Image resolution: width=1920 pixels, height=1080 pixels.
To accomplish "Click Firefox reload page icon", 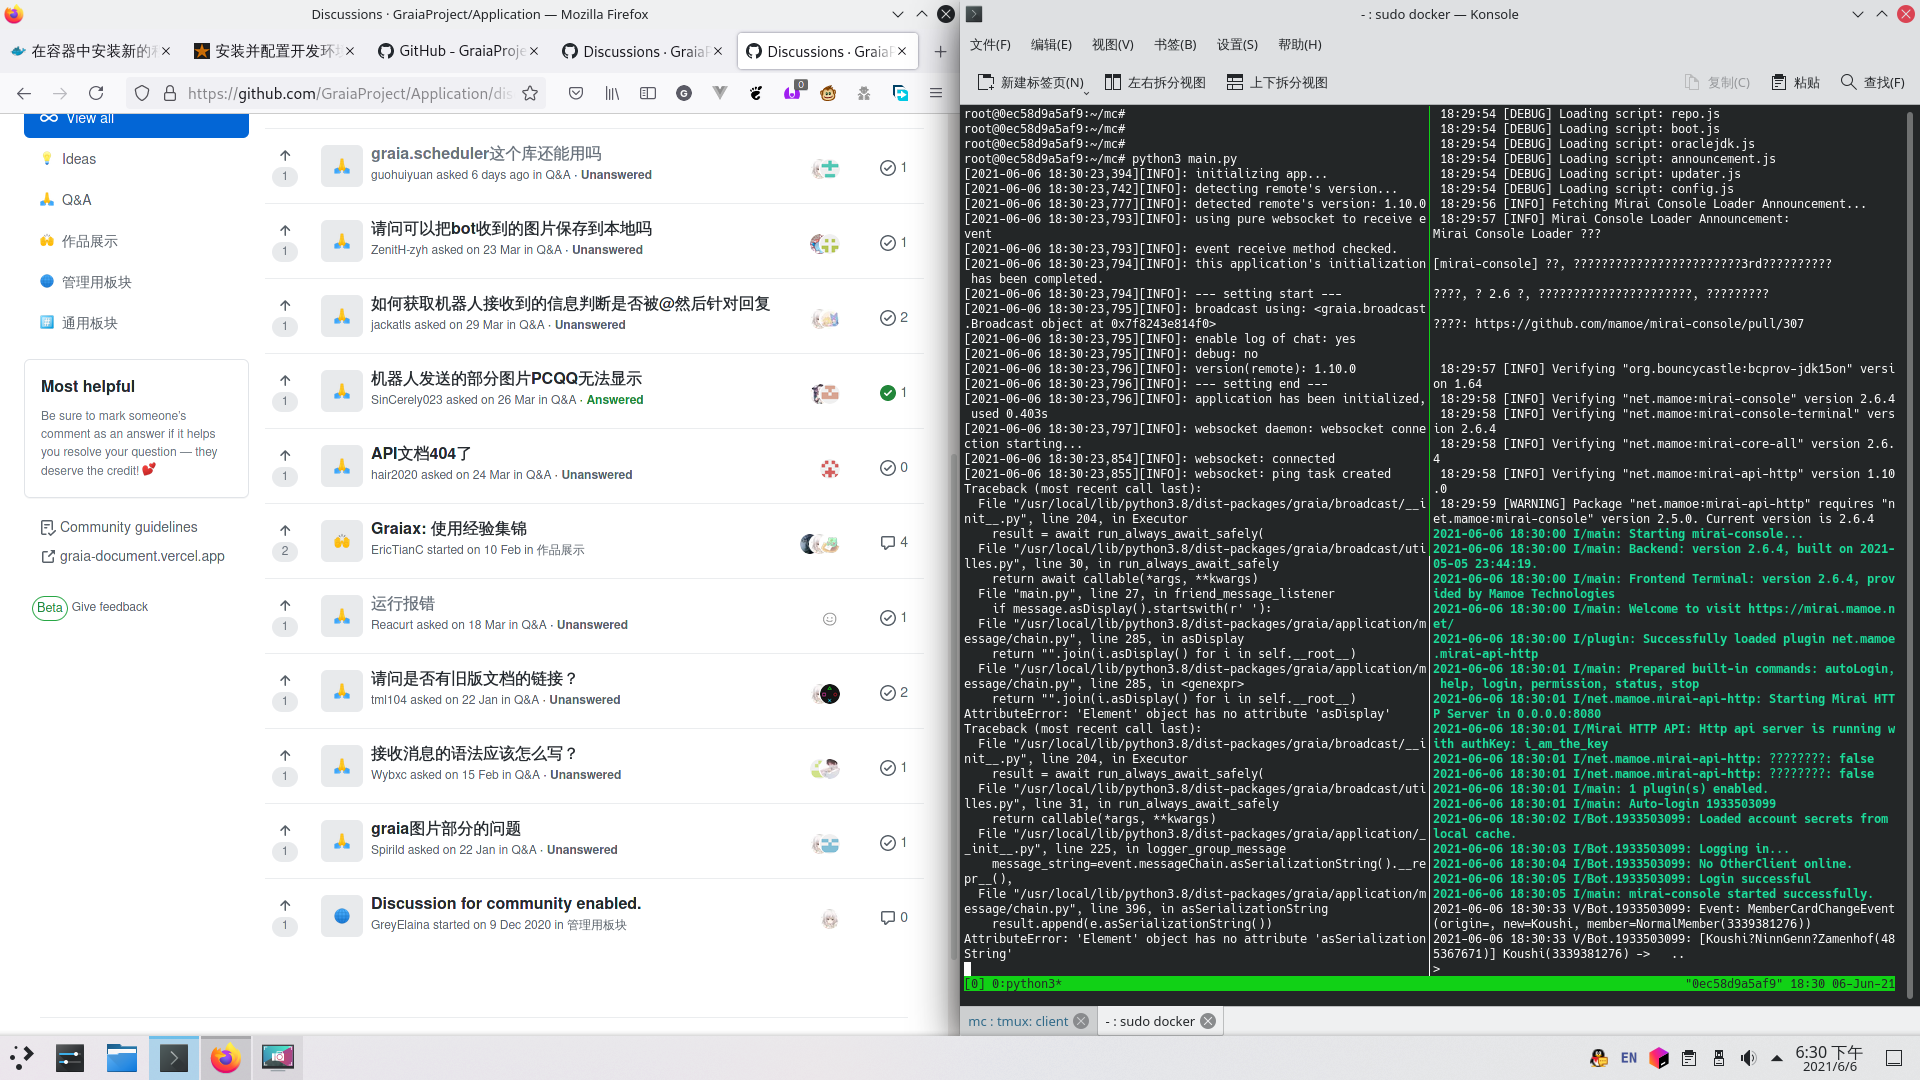I will point(96,93).
